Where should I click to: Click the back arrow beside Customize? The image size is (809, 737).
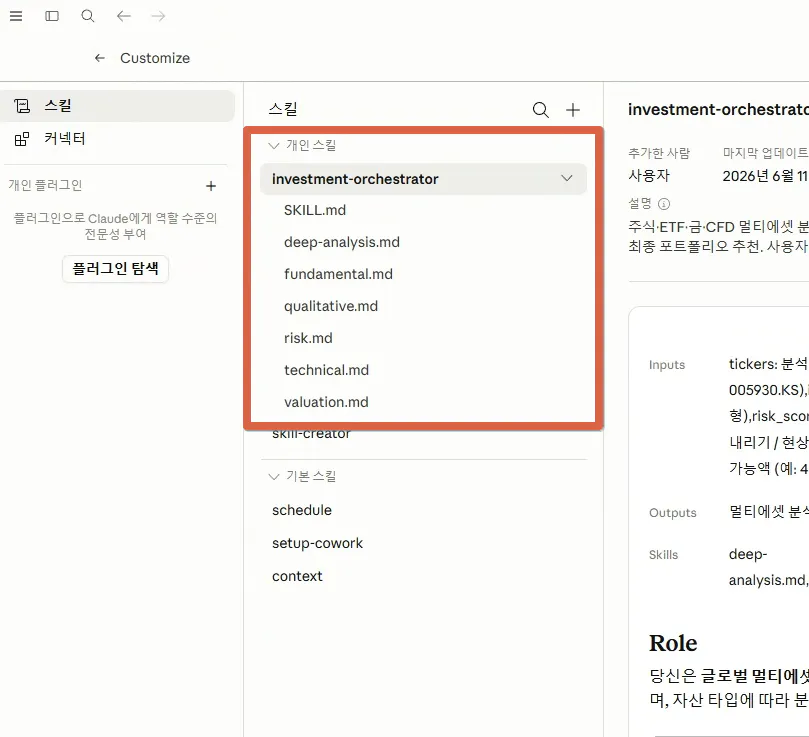click(x=100, y=58)
